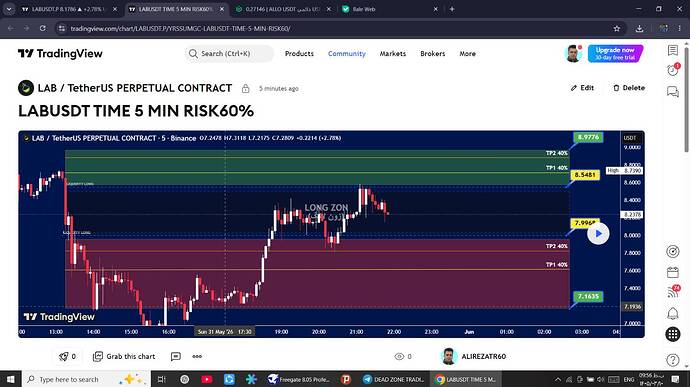The width and height of the screenshot is (690, 387).
Task: Open the Freegate 8.05 taskbar app
Action: tap(299, 379)
